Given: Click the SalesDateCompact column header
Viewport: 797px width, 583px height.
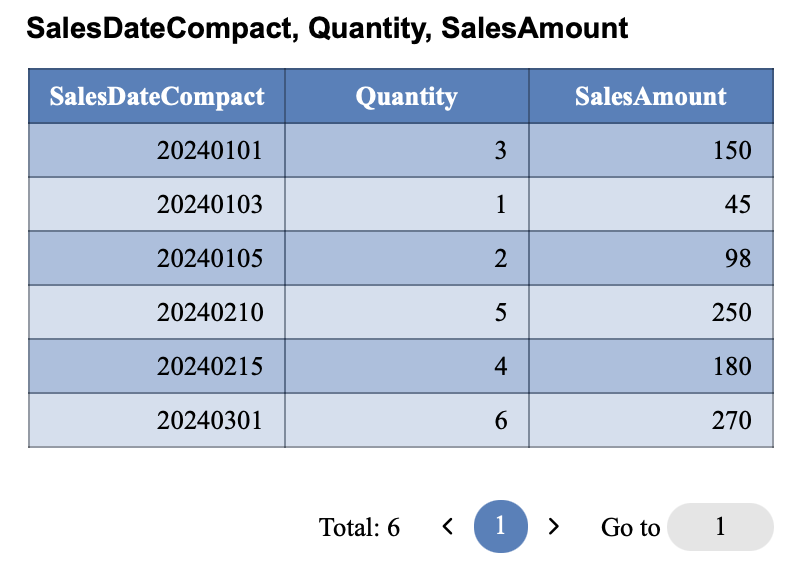Looking at the screenshot, I should click(x=157, y=96).
